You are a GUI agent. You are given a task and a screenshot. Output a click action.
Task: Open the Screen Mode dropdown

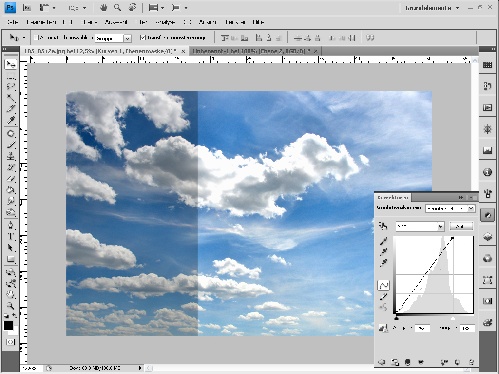point(180,7)
